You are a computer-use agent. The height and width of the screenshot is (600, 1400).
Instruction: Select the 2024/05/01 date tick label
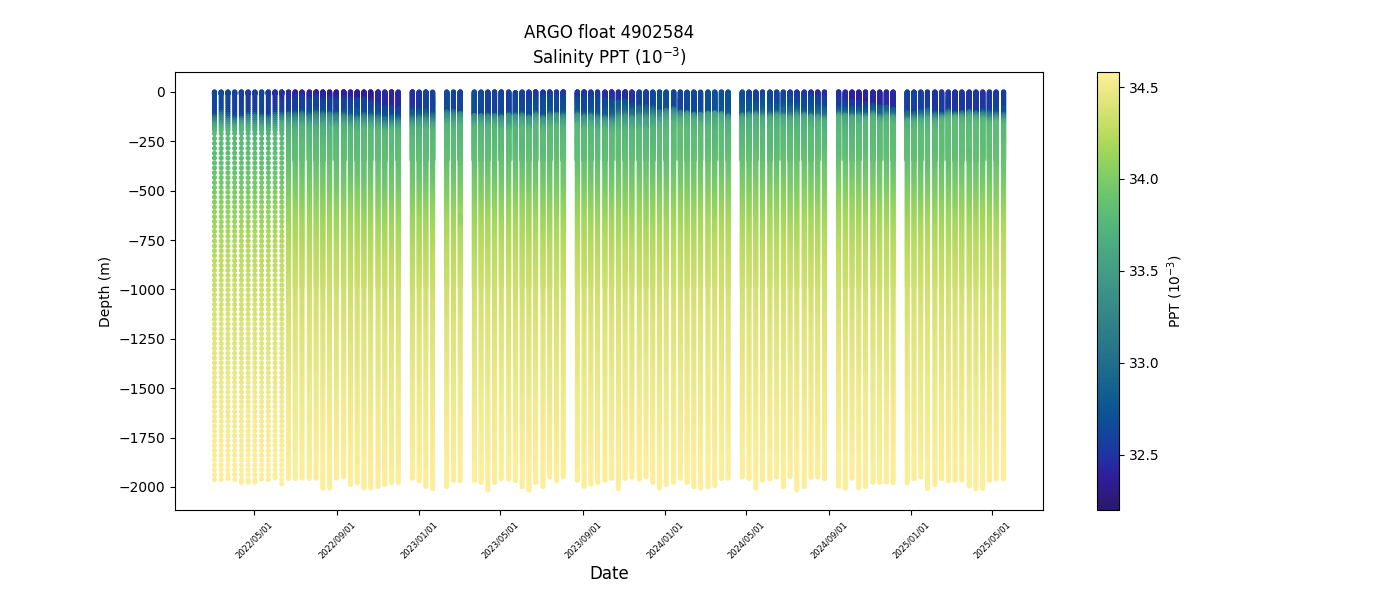747,540
